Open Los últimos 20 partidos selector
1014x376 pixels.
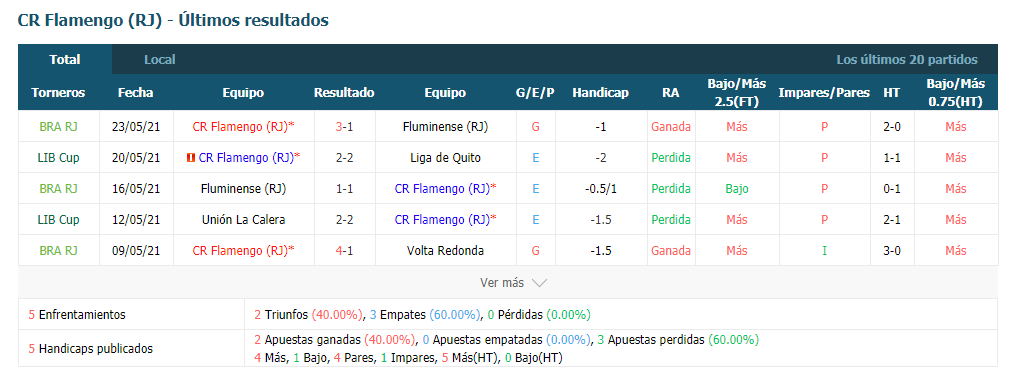907,60
